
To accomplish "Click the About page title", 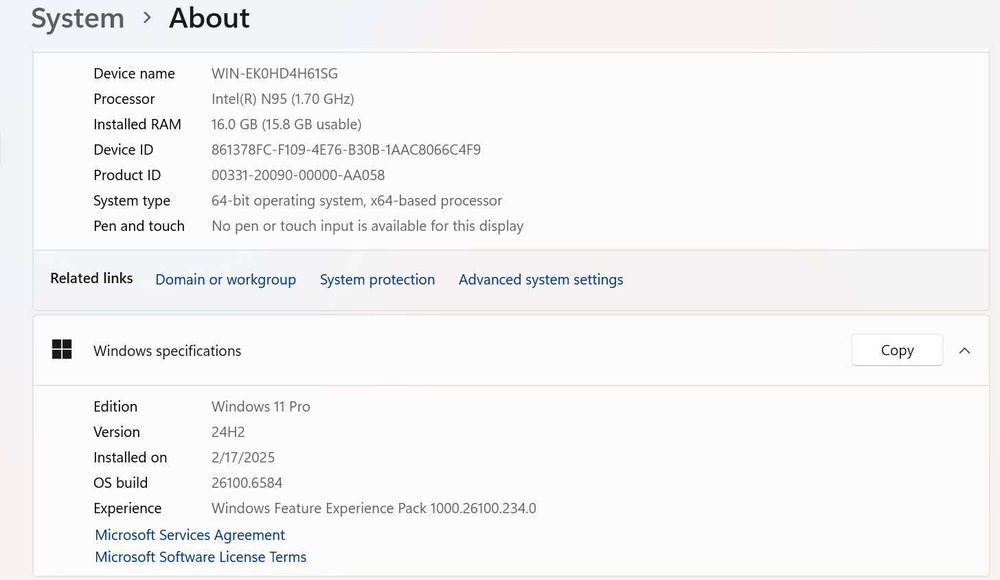I will (209, 18).
